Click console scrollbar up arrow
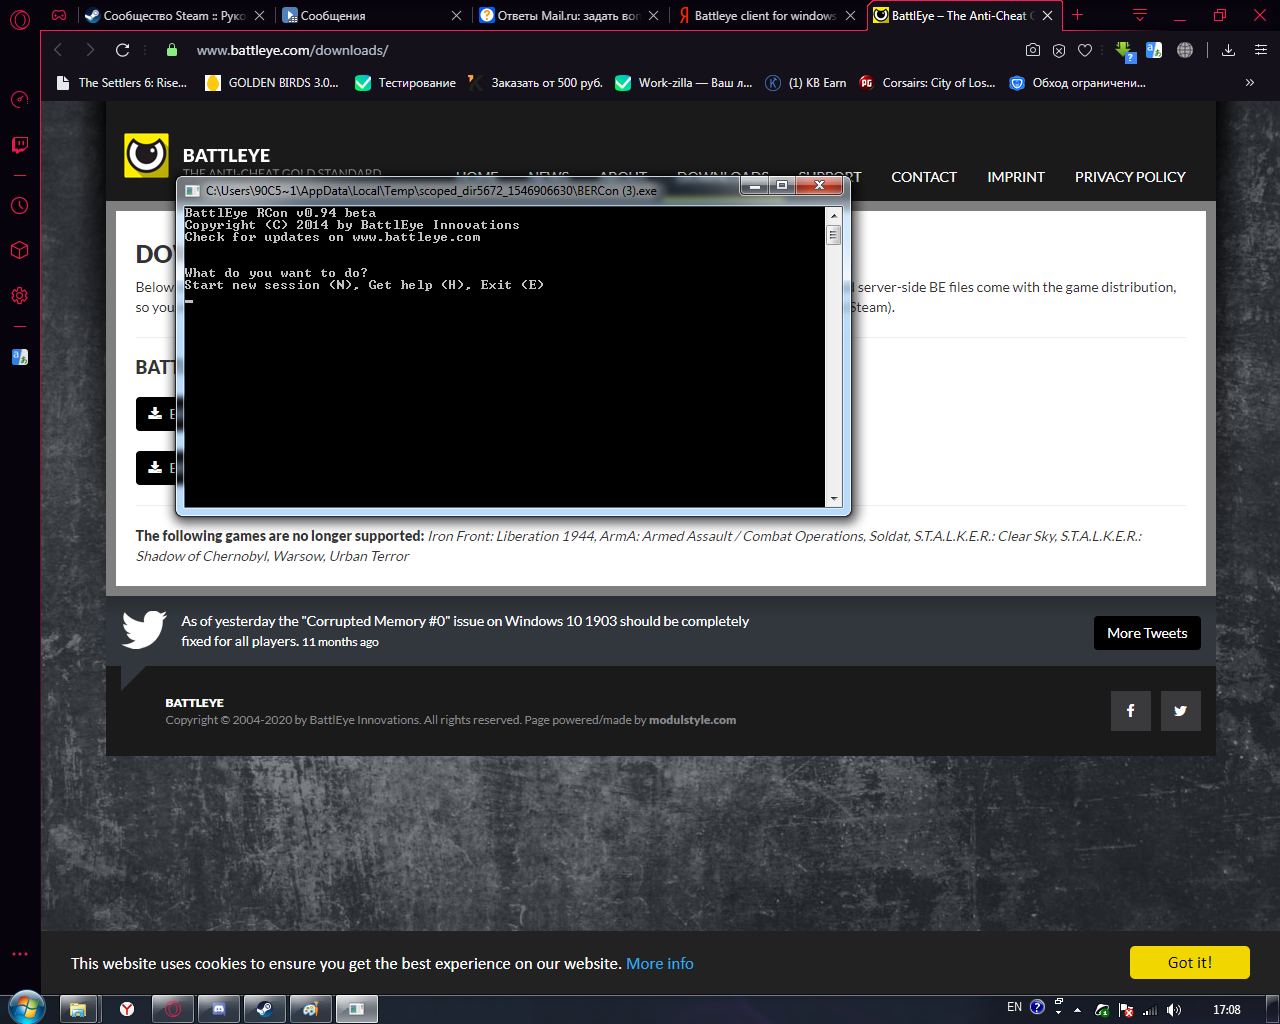 click(x=834, y=215)
